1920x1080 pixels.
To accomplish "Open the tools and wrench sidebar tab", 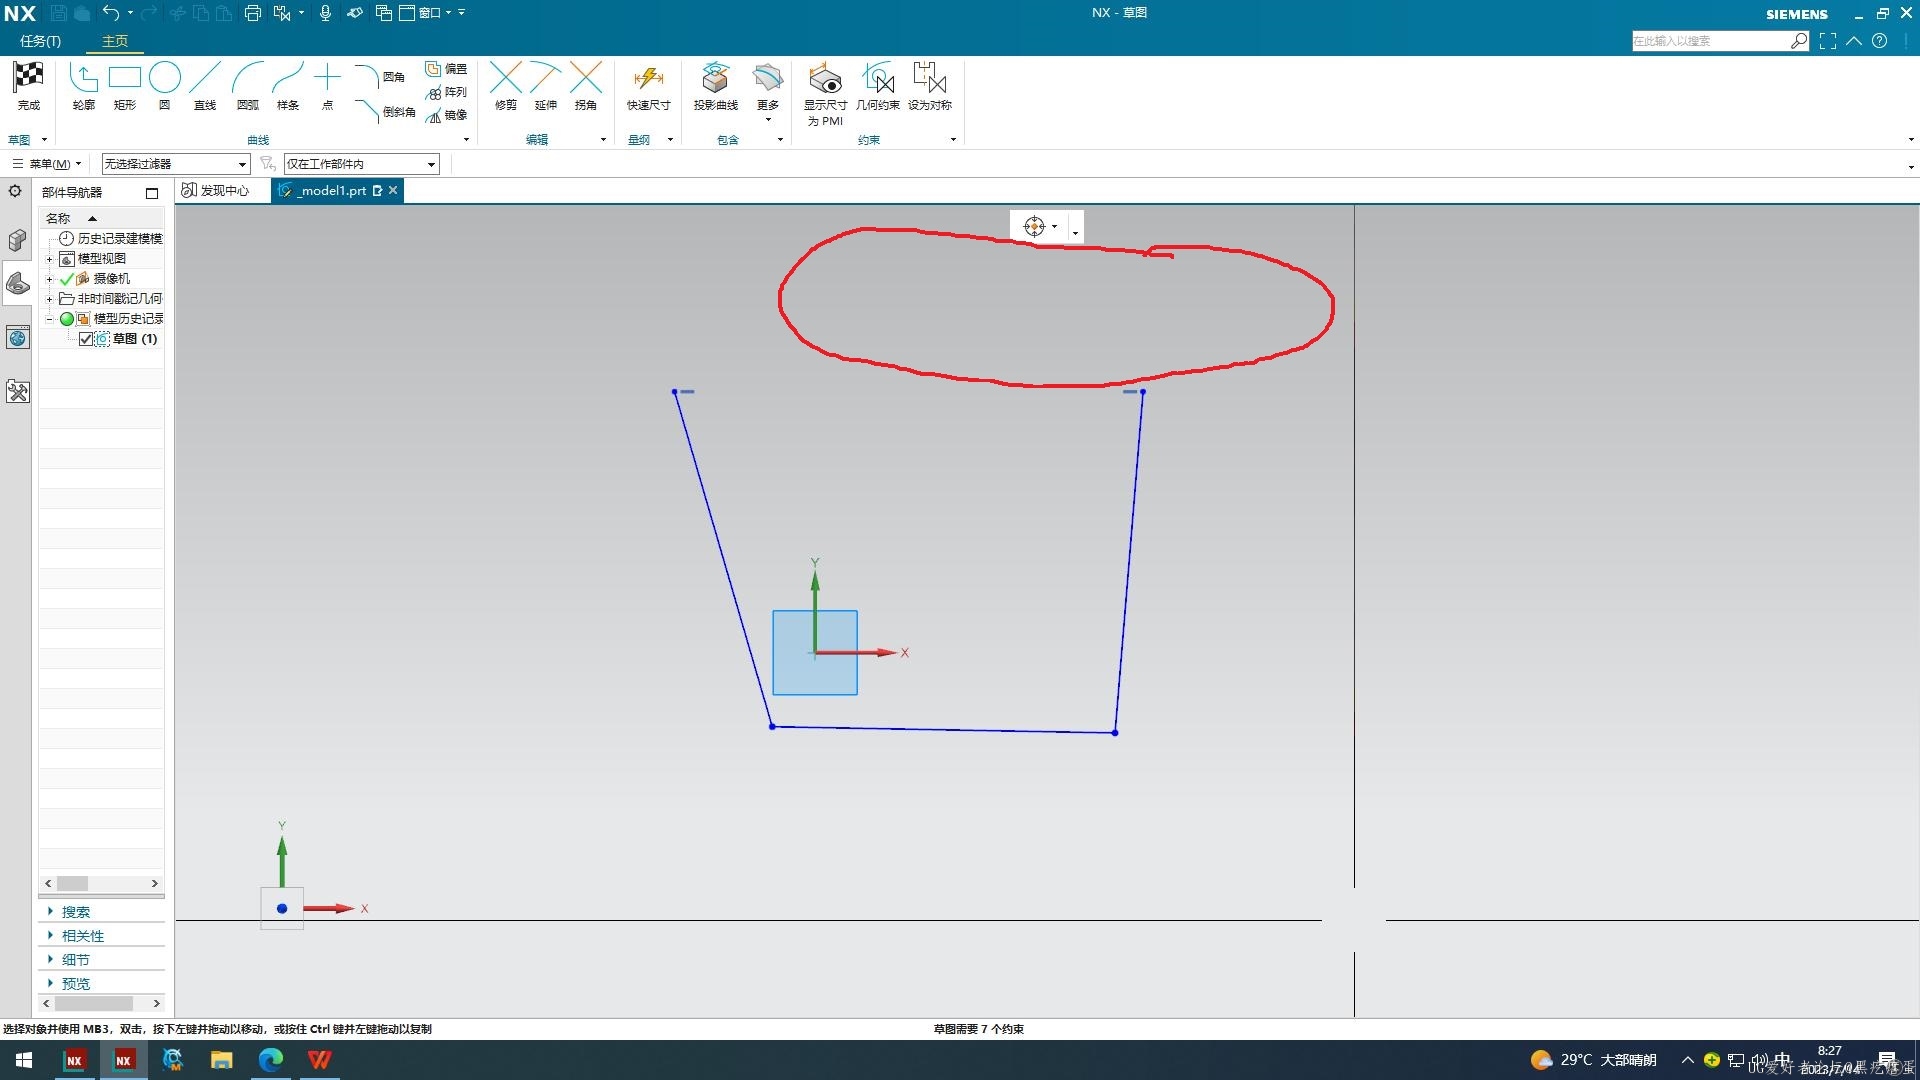I will click(x=17, y=391).
